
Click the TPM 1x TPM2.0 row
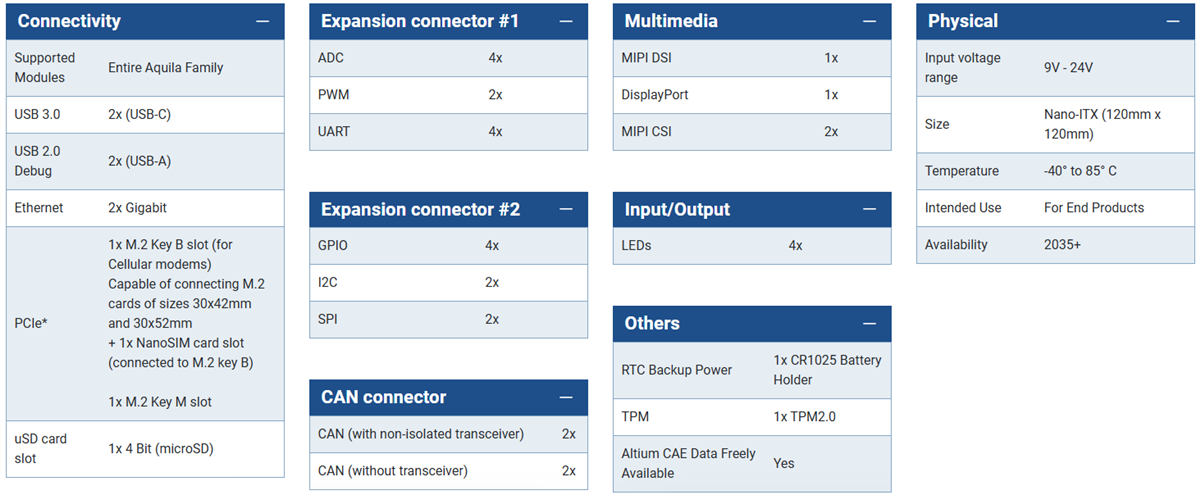751,417
